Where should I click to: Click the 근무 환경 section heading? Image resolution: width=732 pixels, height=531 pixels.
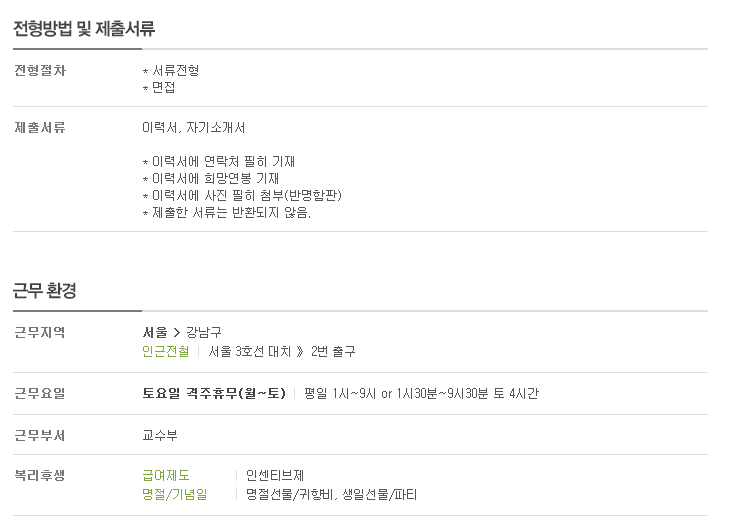pos(44,290)
